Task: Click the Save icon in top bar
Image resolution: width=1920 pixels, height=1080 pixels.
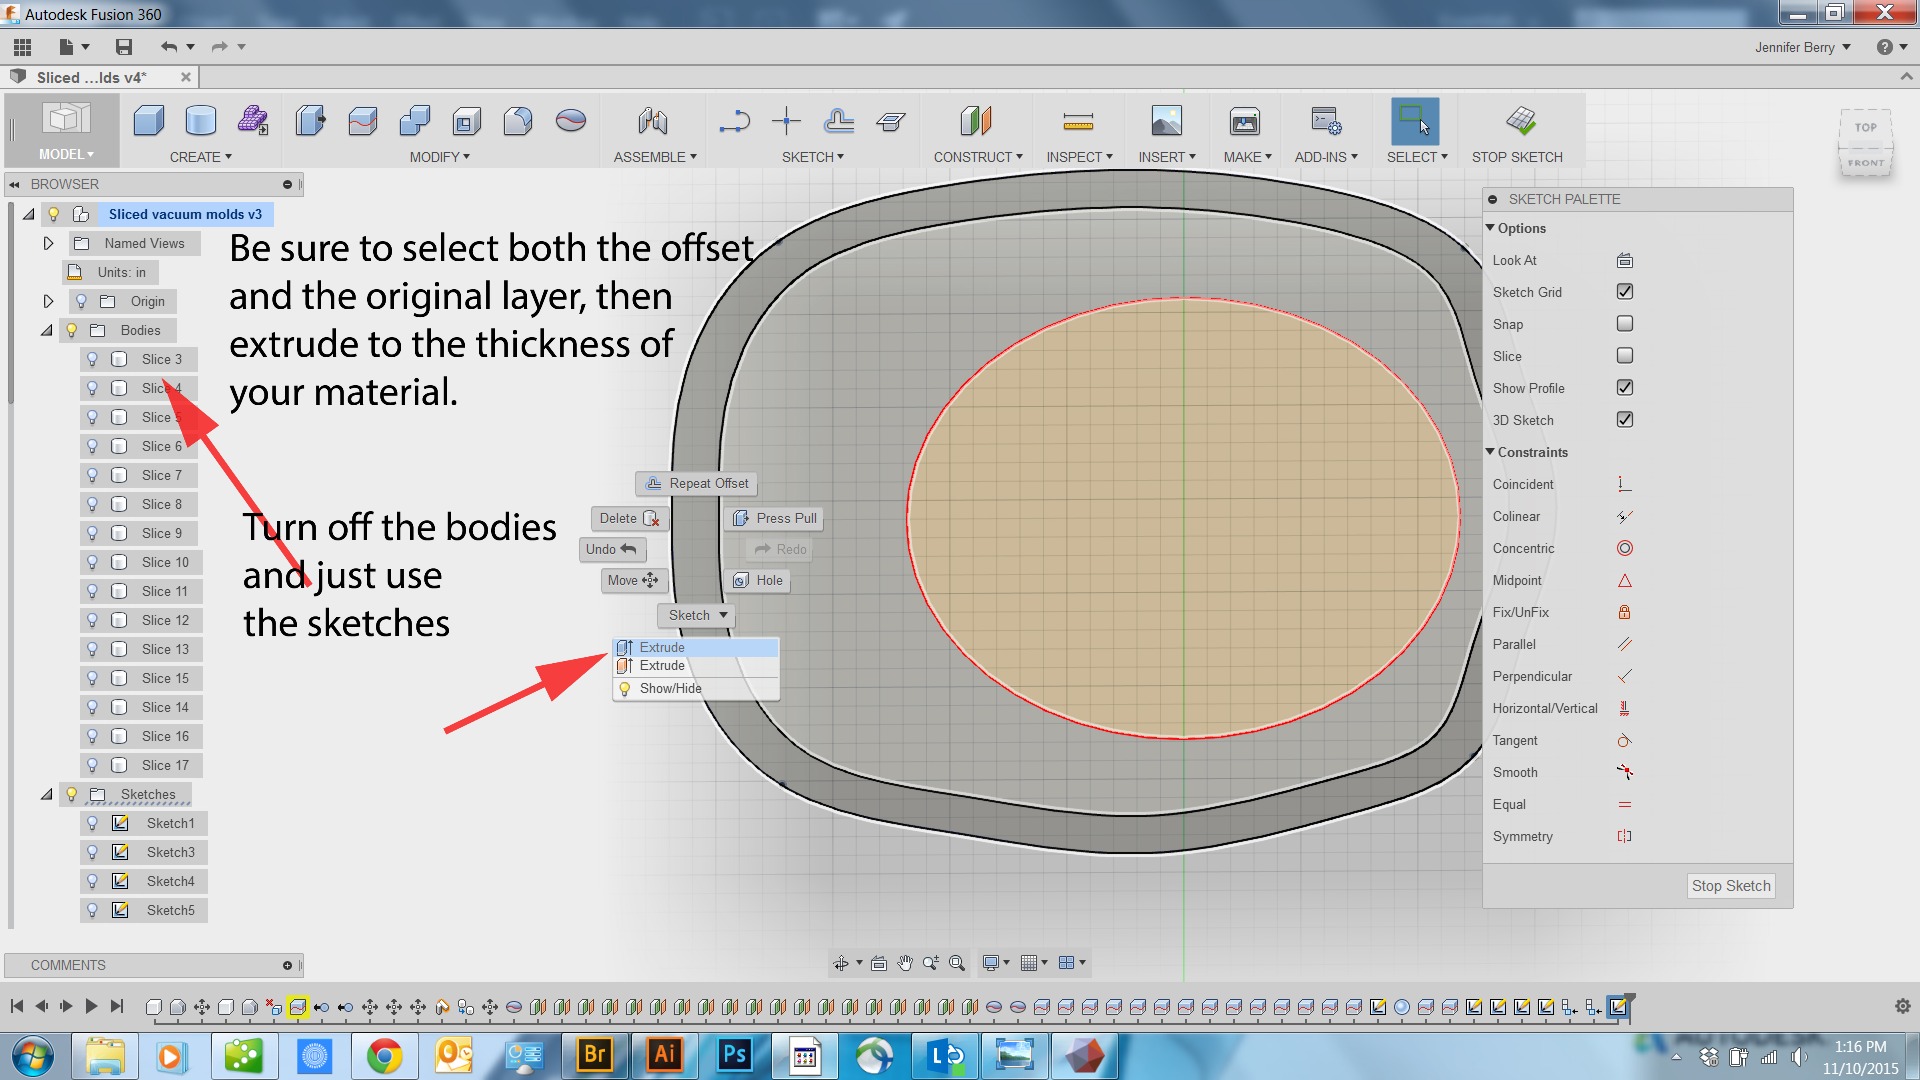Action: click(x=124, y=47)
